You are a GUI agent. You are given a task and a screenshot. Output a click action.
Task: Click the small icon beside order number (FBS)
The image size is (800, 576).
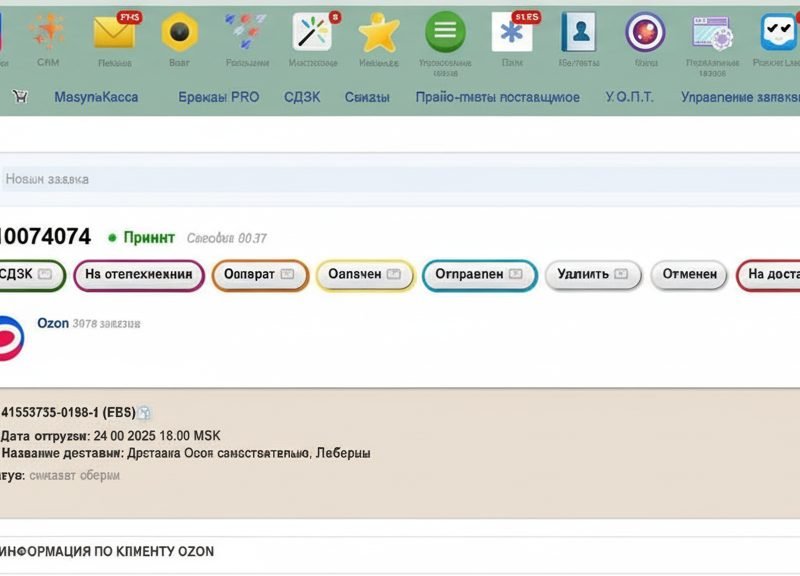point(145,413)
